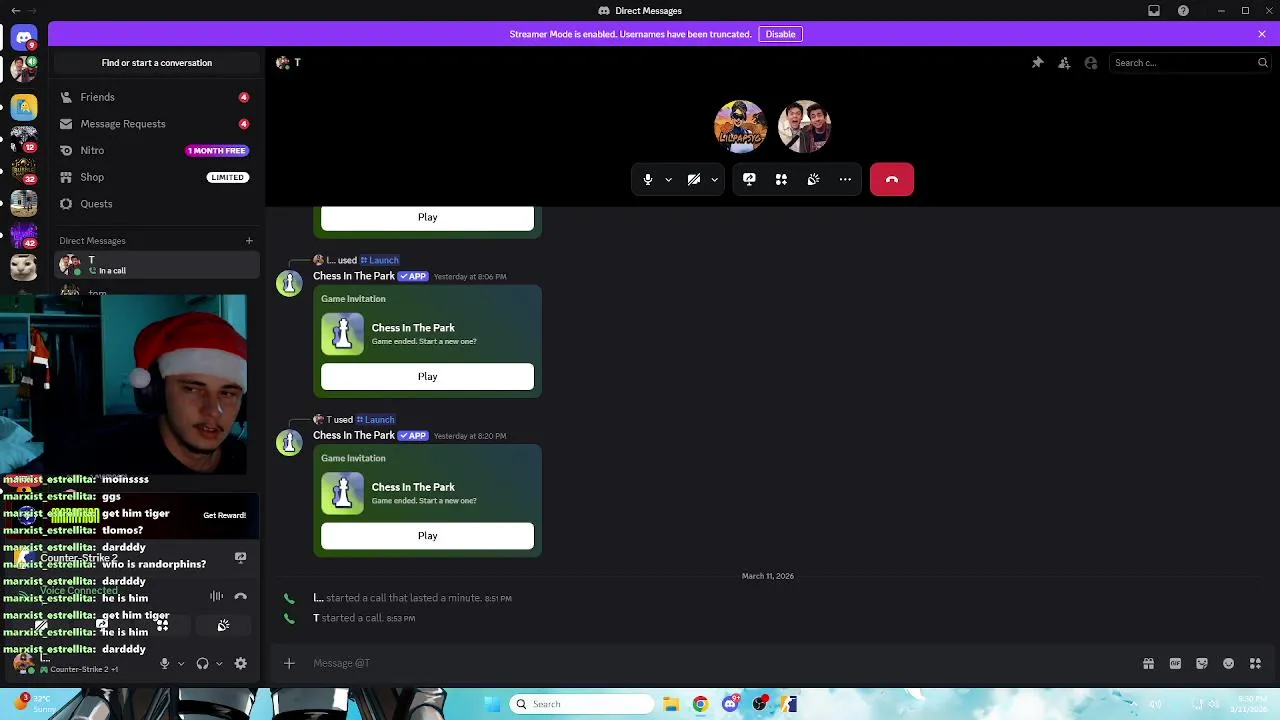Open the Discord inbox
The image size is (1280, 720).
click(1154, 11)
